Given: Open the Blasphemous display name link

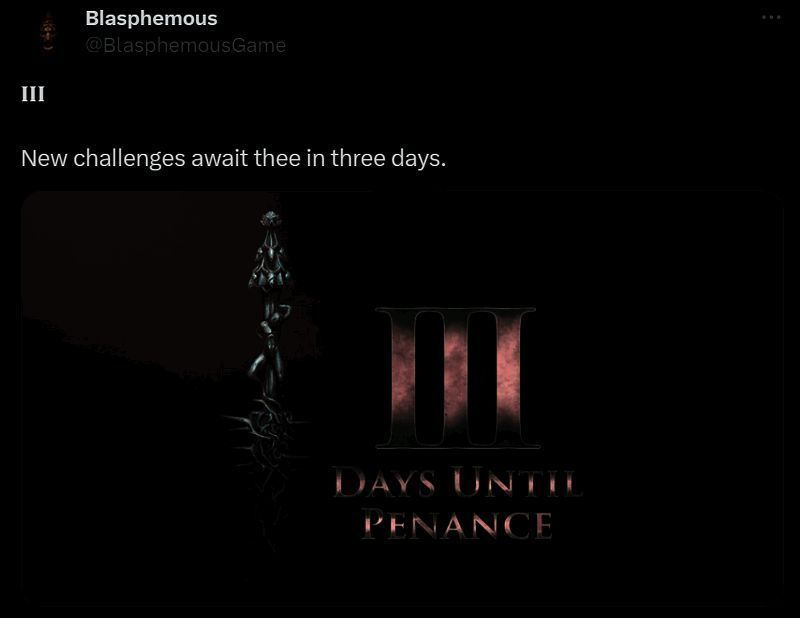Looking at the screenshot, I should [x=152, y=18].
